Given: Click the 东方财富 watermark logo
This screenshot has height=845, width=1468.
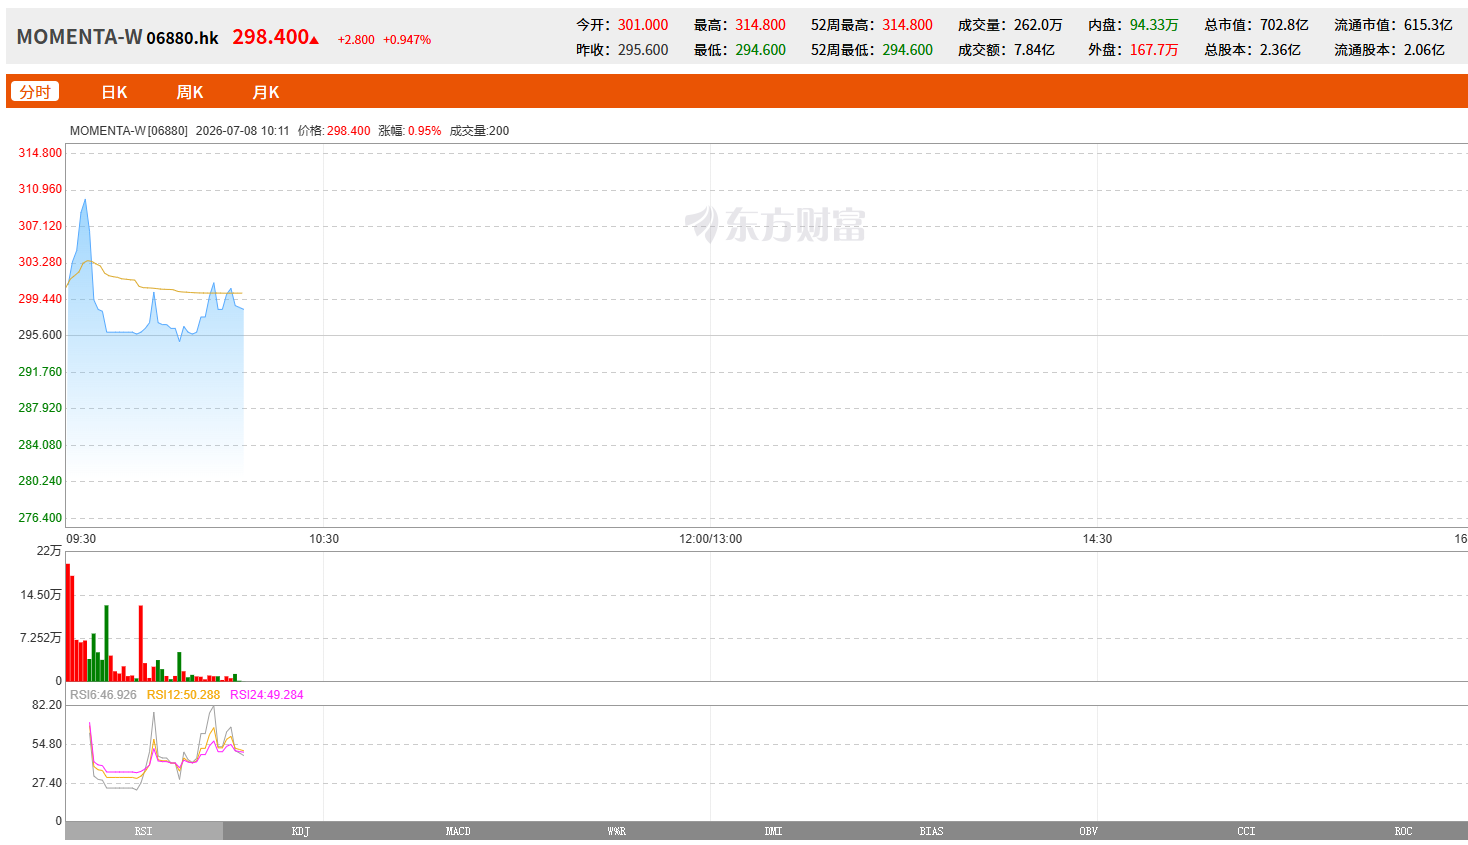Looking at the screenshot, I should click(x=776, y=224).
